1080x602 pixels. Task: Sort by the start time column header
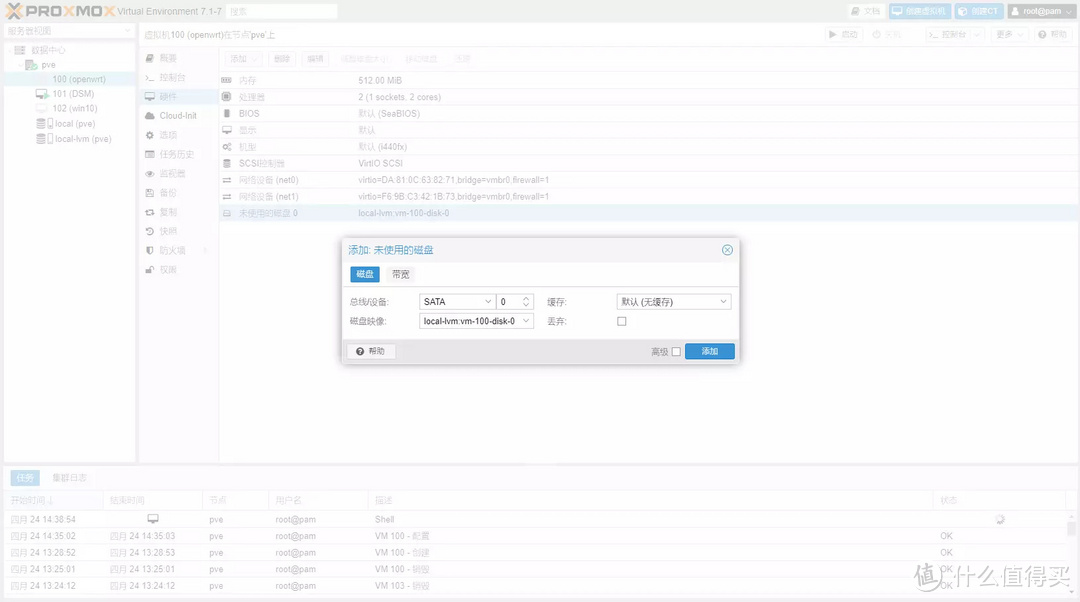pos(55,500)
